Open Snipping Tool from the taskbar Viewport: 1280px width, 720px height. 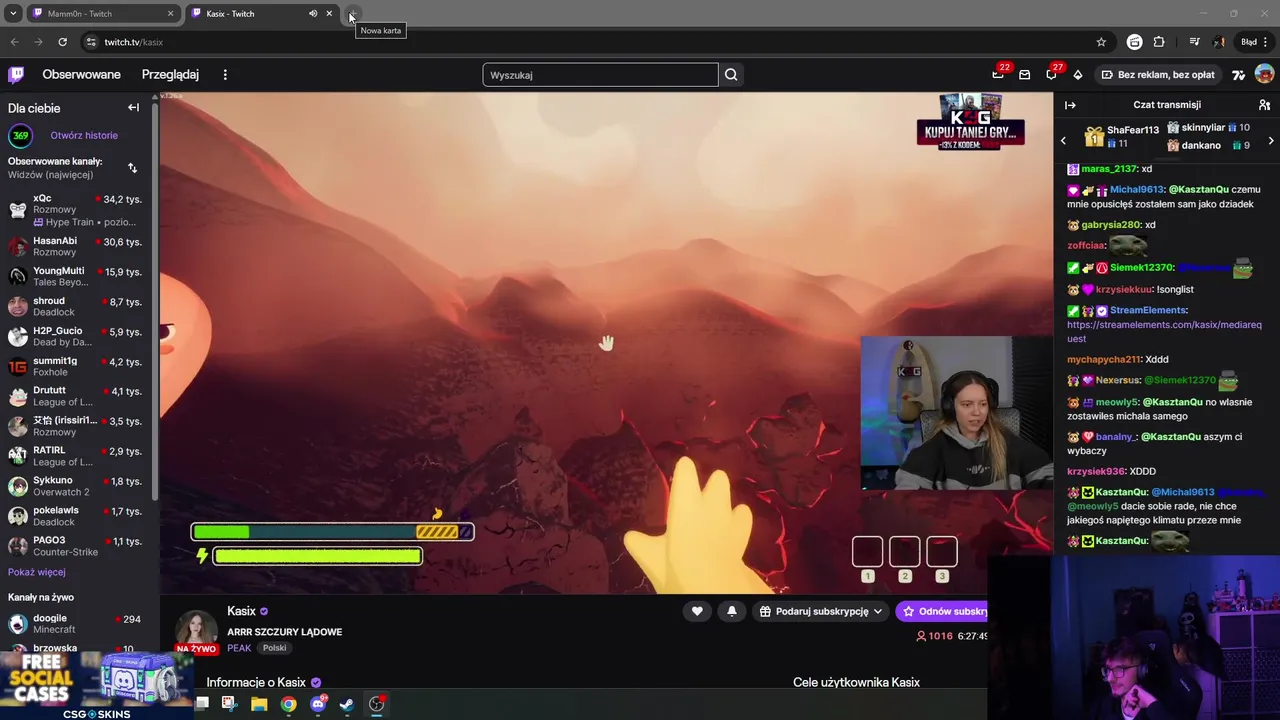[x=229, y=704]
